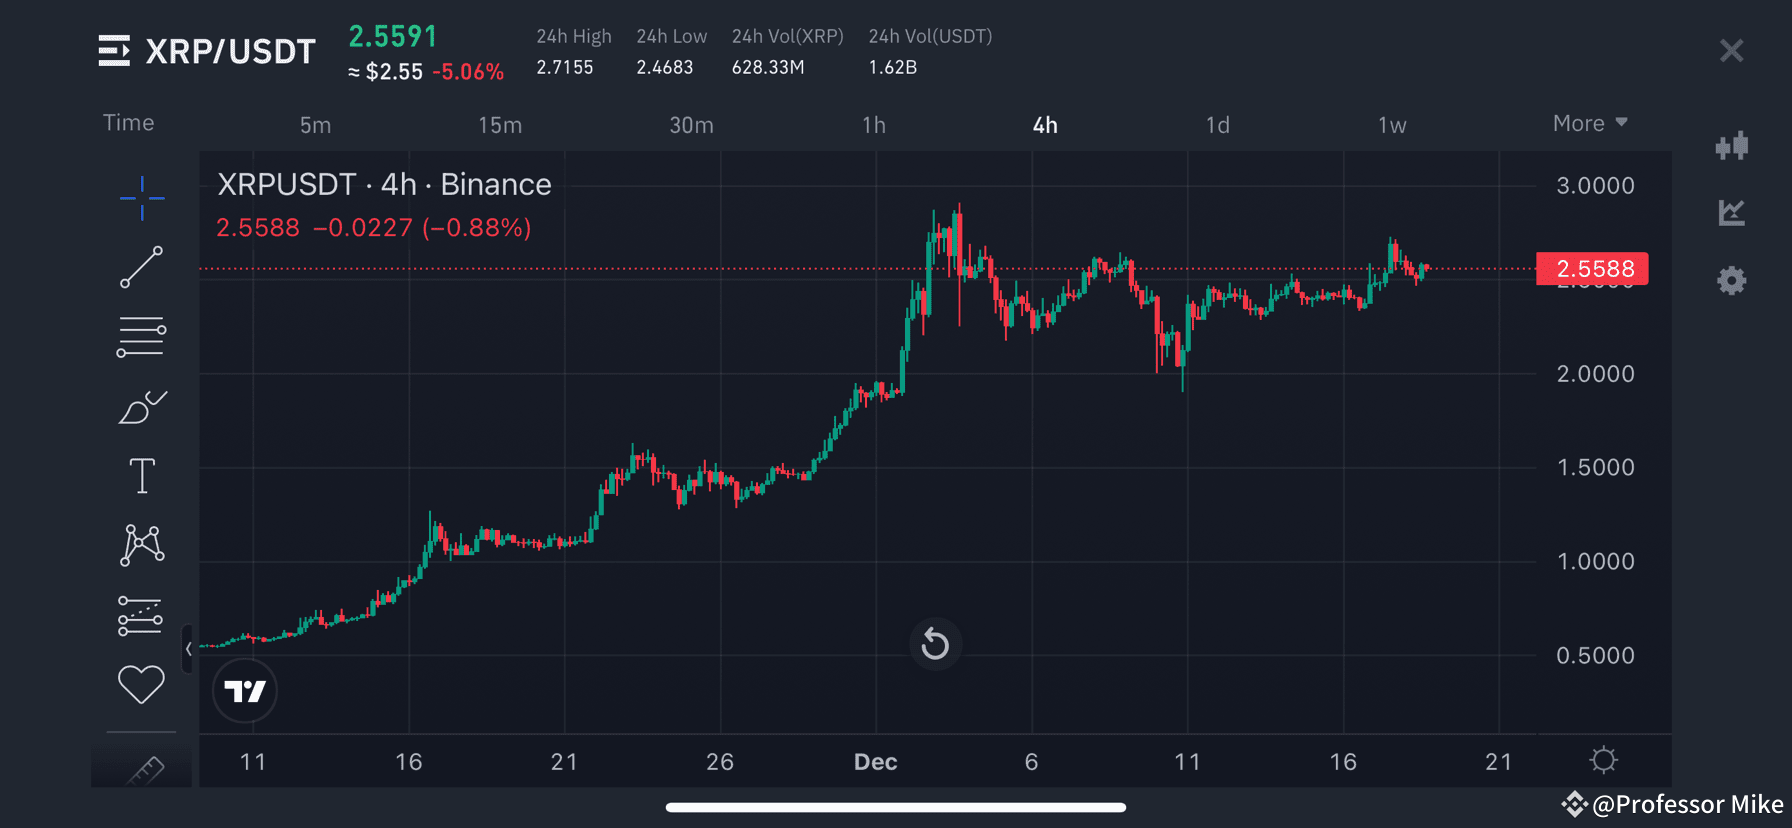Open the Time interval selector
This screenshot has width=1792, height=828.
pyautogui.click(x=128, y=122)
